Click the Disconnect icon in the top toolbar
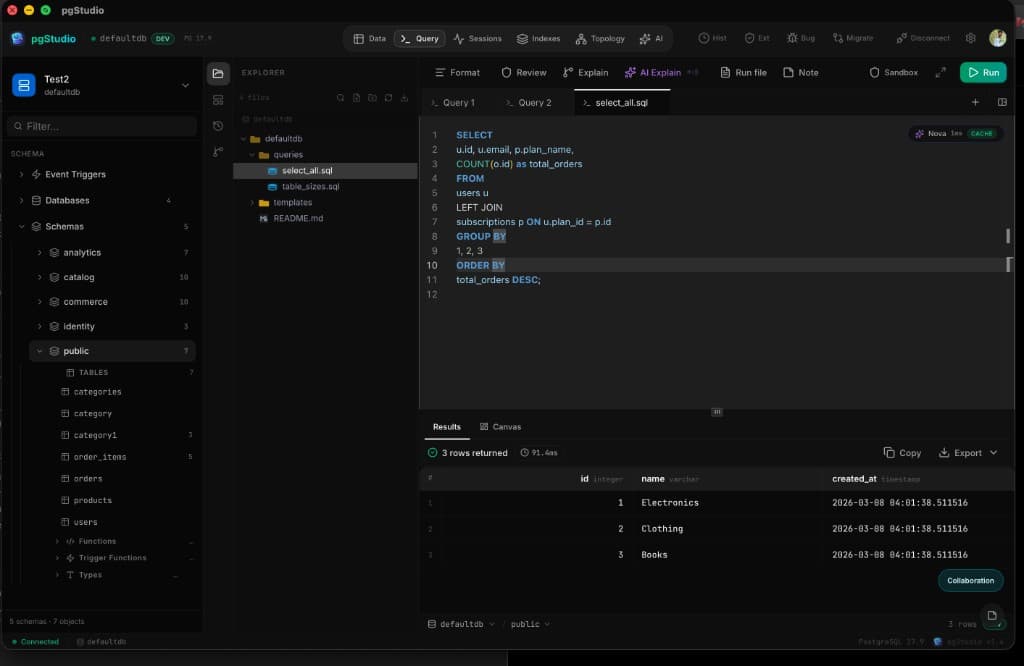 [917, 38]
